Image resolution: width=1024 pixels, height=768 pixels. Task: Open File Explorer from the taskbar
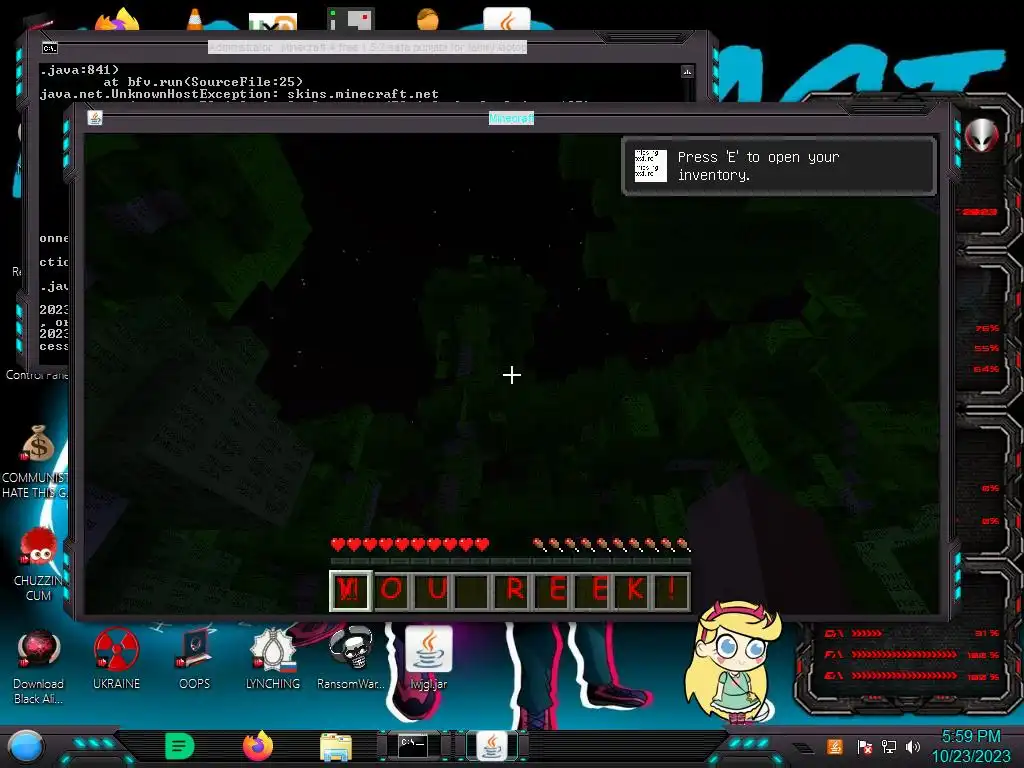point(336,747)
